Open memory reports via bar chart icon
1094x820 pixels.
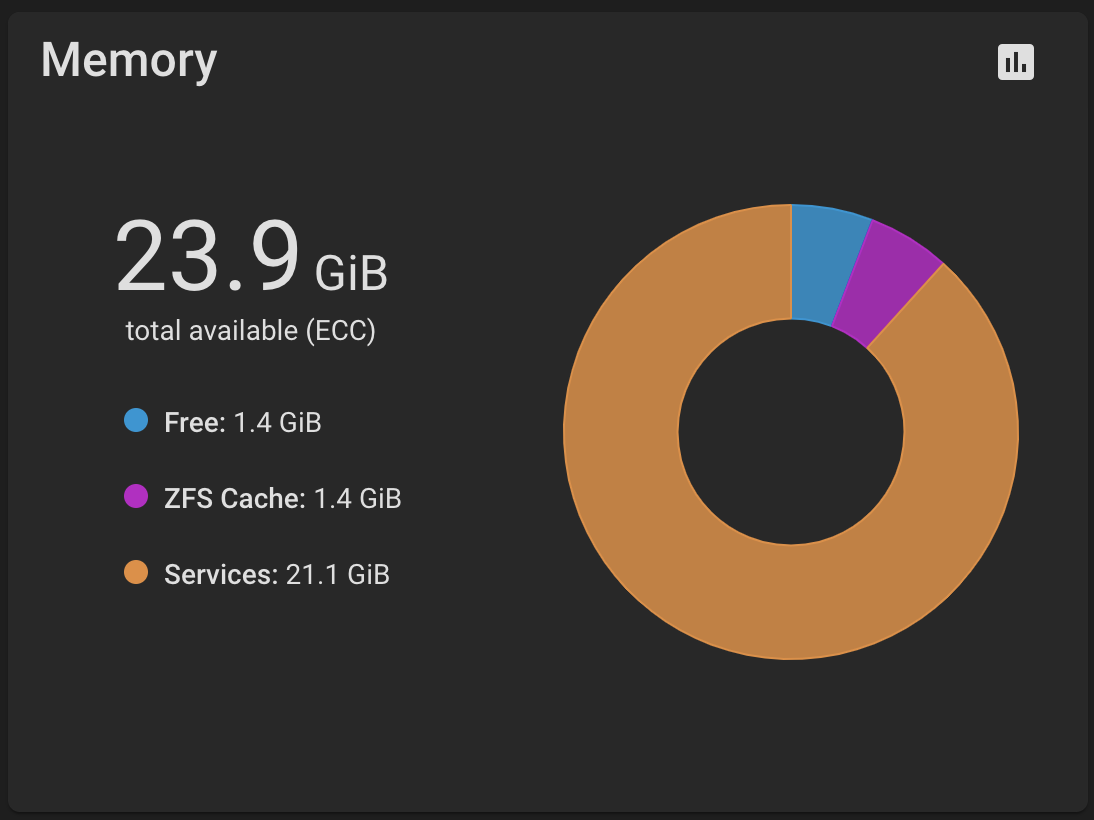pyautogui.click(x=1015, y=63)
